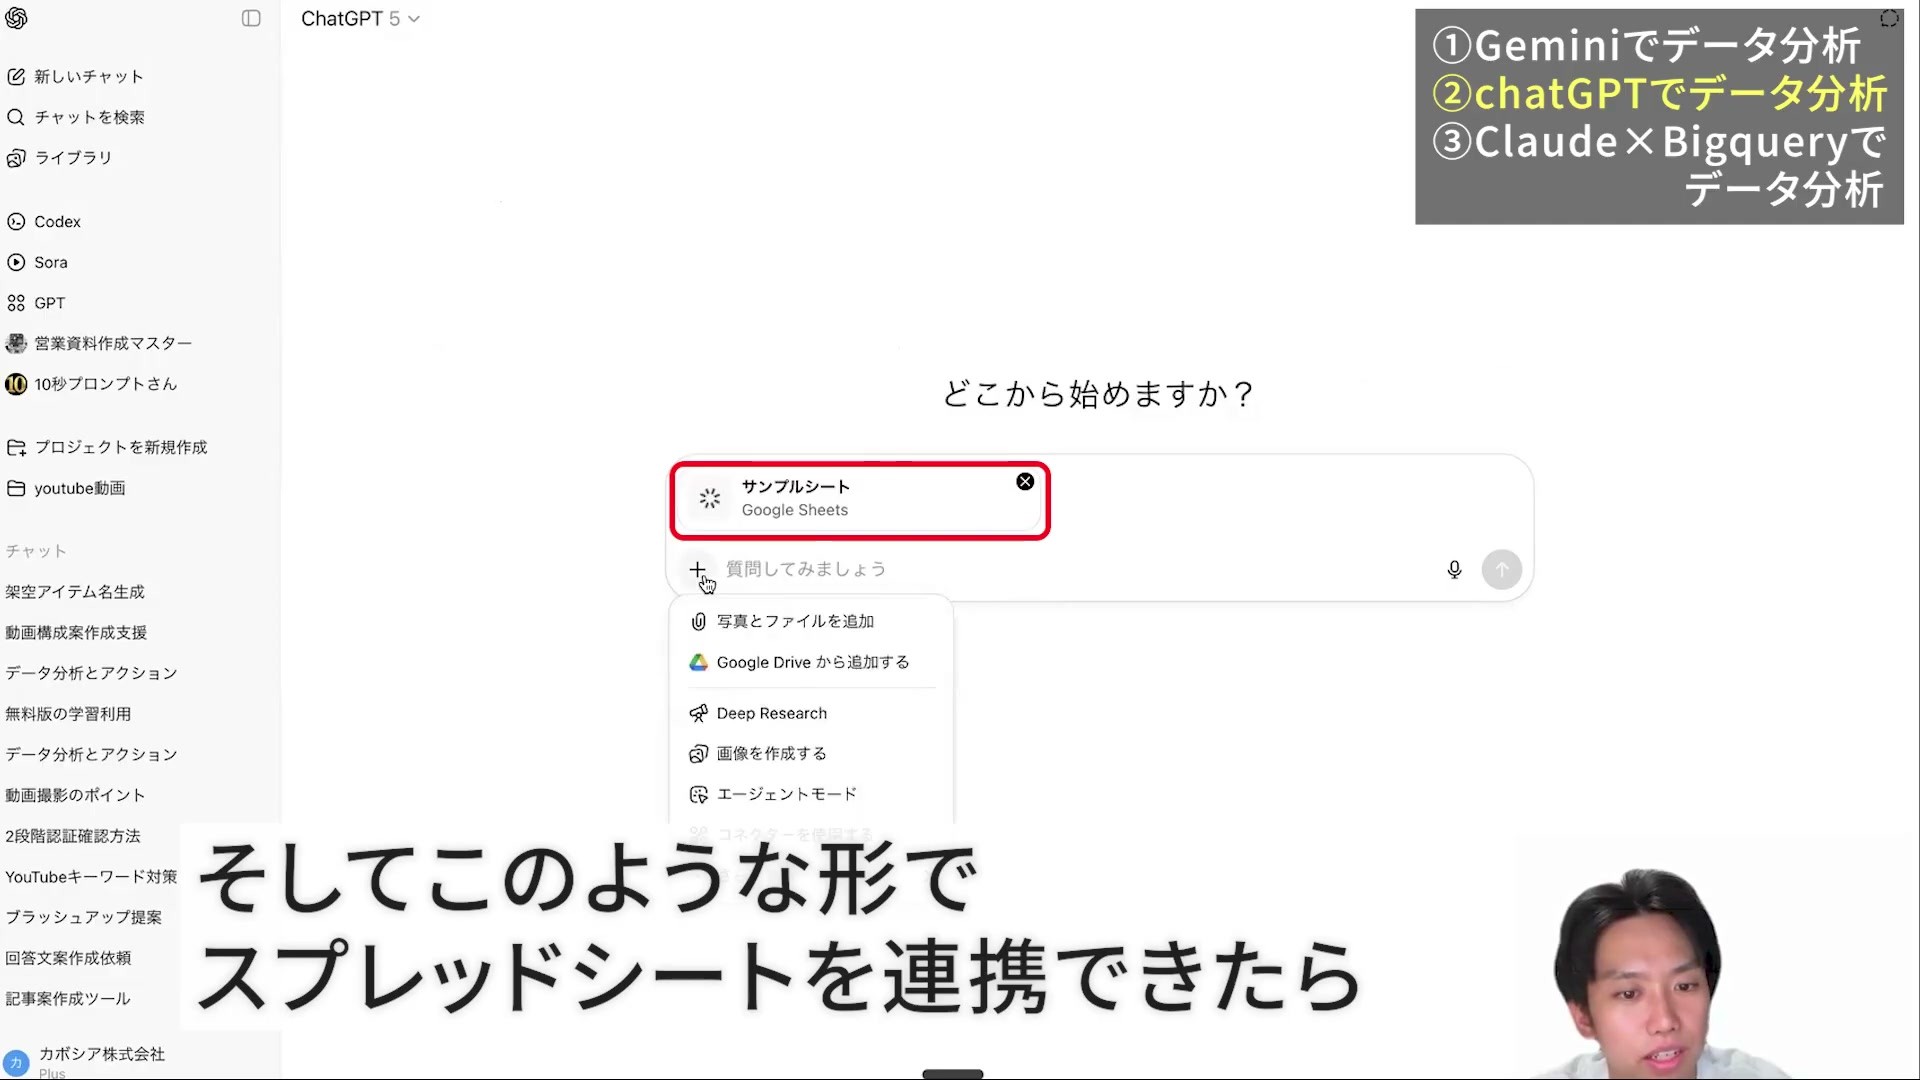This screenshot has width=1920, height=1080.
Task: Select Deep Research from menu
Action: tap(810, 713)
